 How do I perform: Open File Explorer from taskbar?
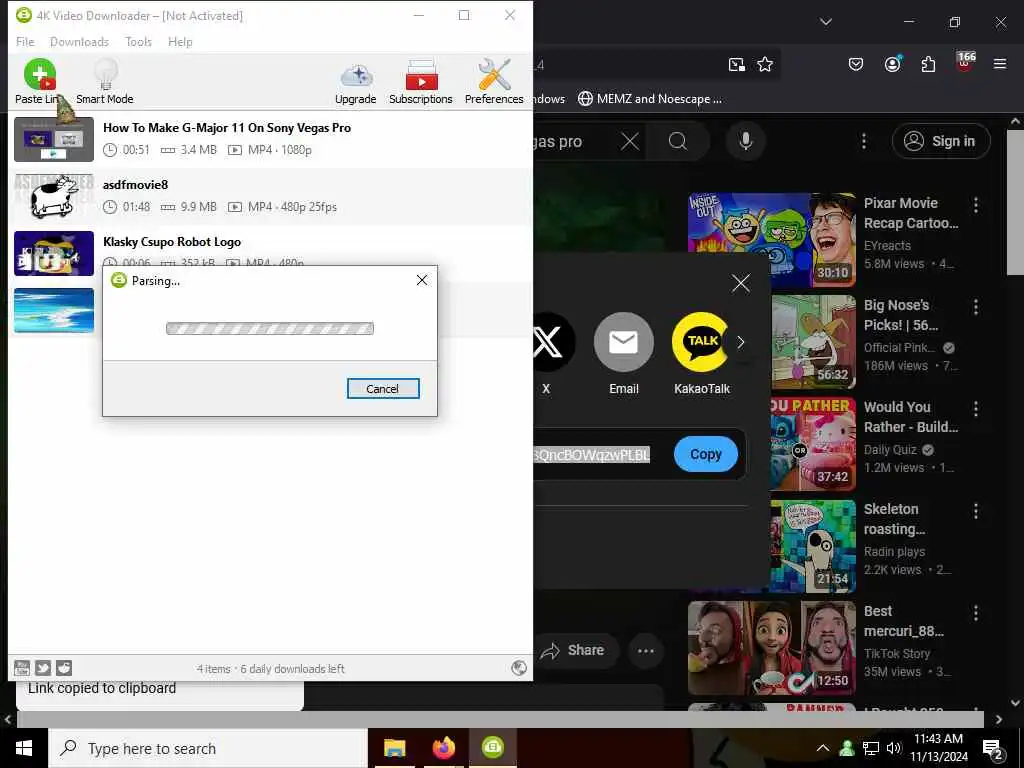tap(394, 748)
